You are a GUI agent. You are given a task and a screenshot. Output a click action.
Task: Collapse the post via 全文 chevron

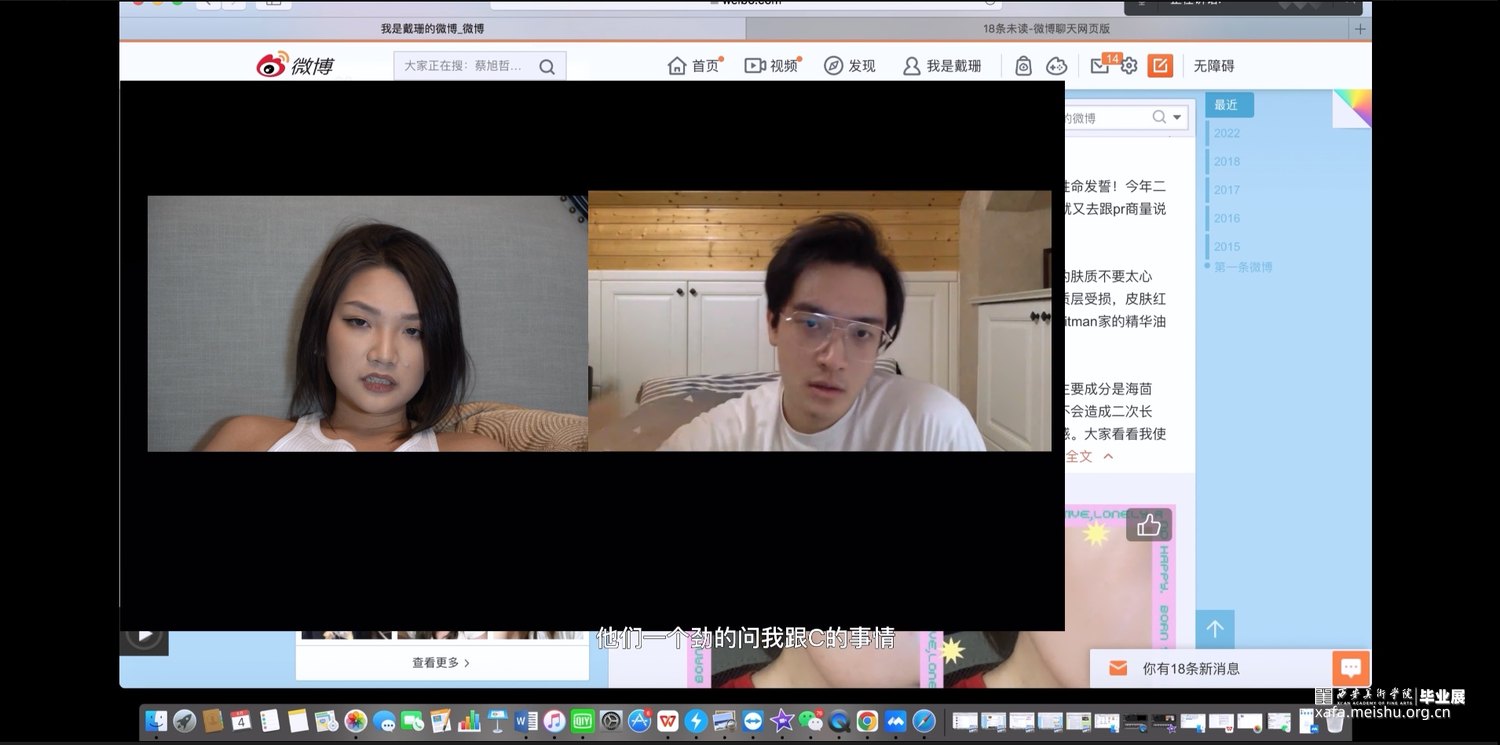(1108, 457)
